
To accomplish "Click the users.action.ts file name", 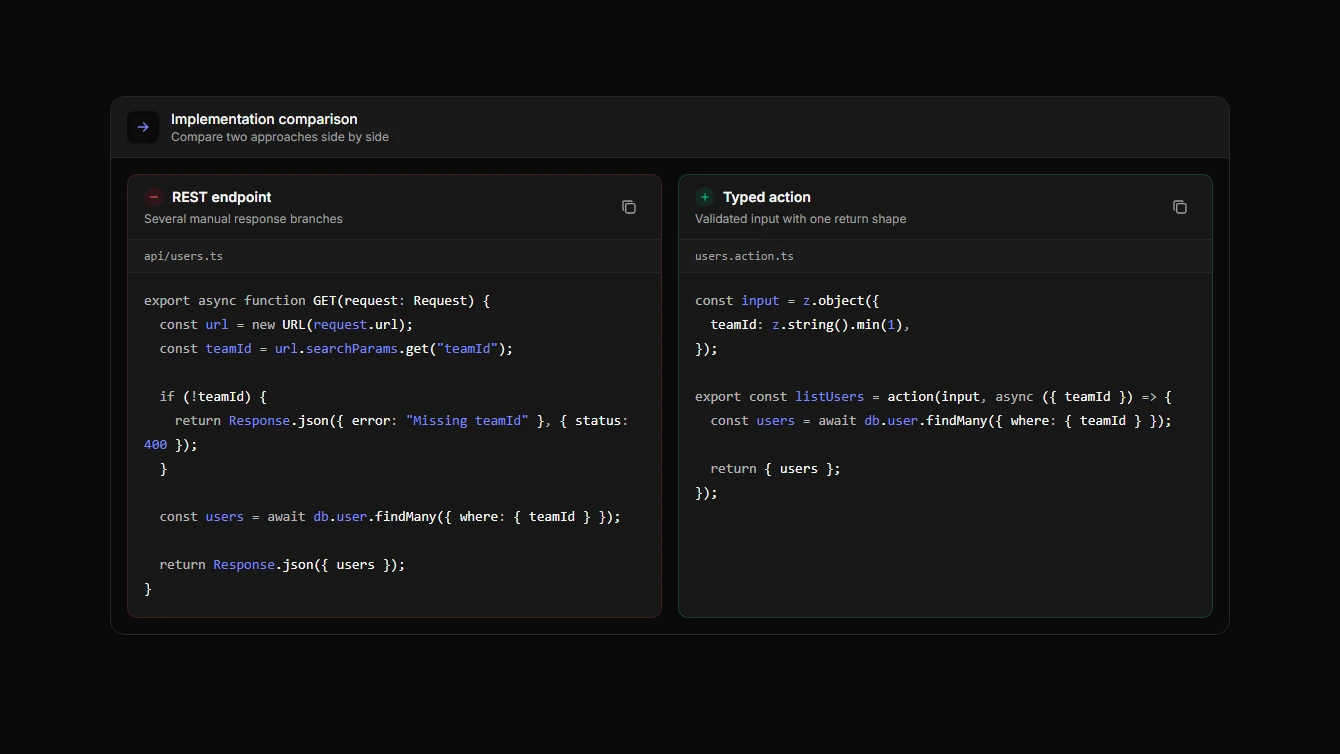I will pos(744,256).
